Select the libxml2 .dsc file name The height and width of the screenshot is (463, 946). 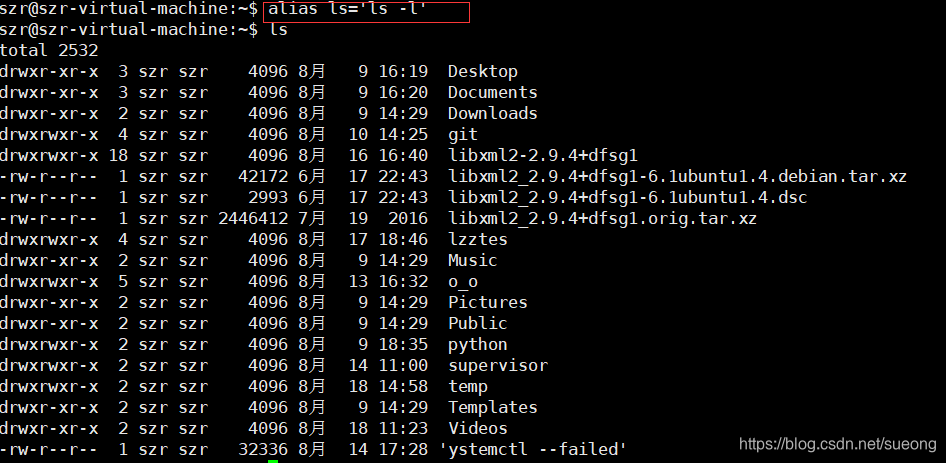point(627,198)
